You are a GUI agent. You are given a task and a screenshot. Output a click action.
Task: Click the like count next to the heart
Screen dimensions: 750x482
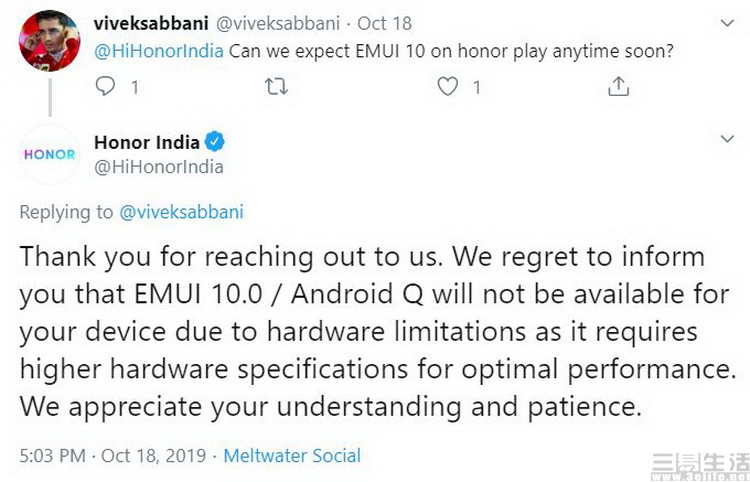coord(477,87)
